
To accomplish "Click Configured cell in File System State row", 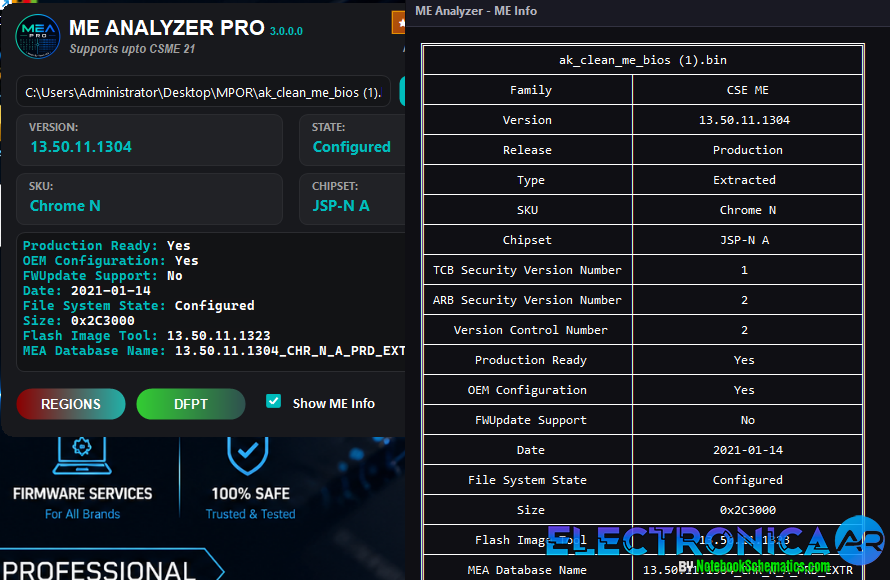I will [747, 480].
